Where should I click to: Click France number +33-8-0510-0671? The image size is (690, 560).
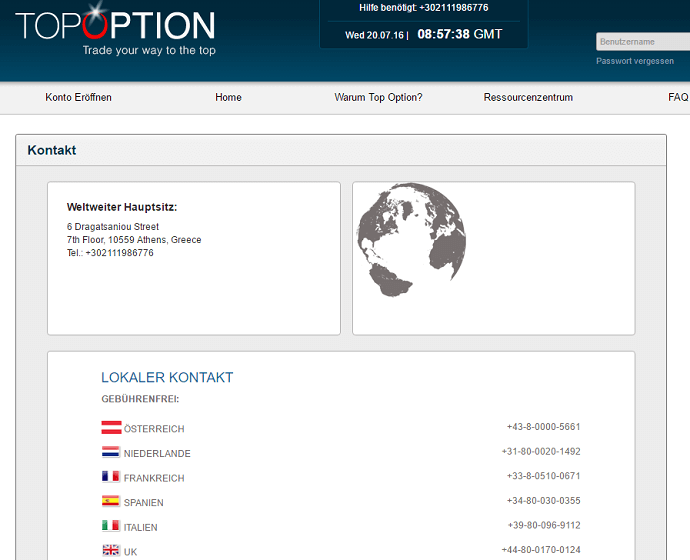point(544,476)
